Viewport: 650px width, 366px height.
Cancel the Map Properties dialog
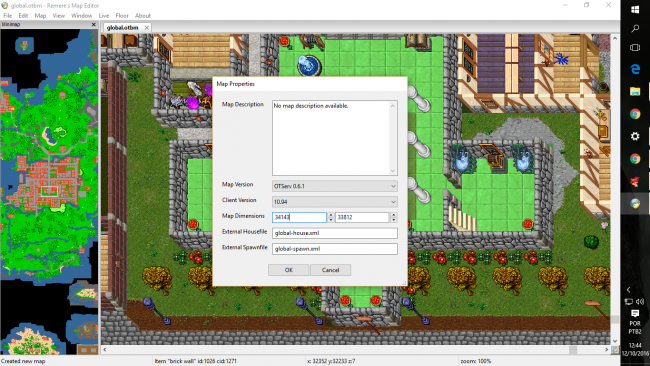coord(330,270)
